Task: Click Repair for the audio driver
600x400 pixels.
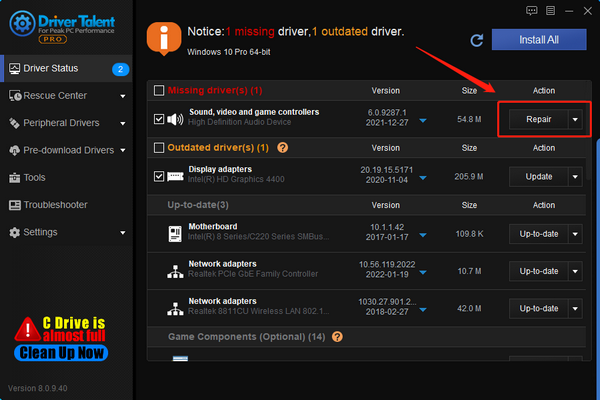Action: [x=538, y=119]
